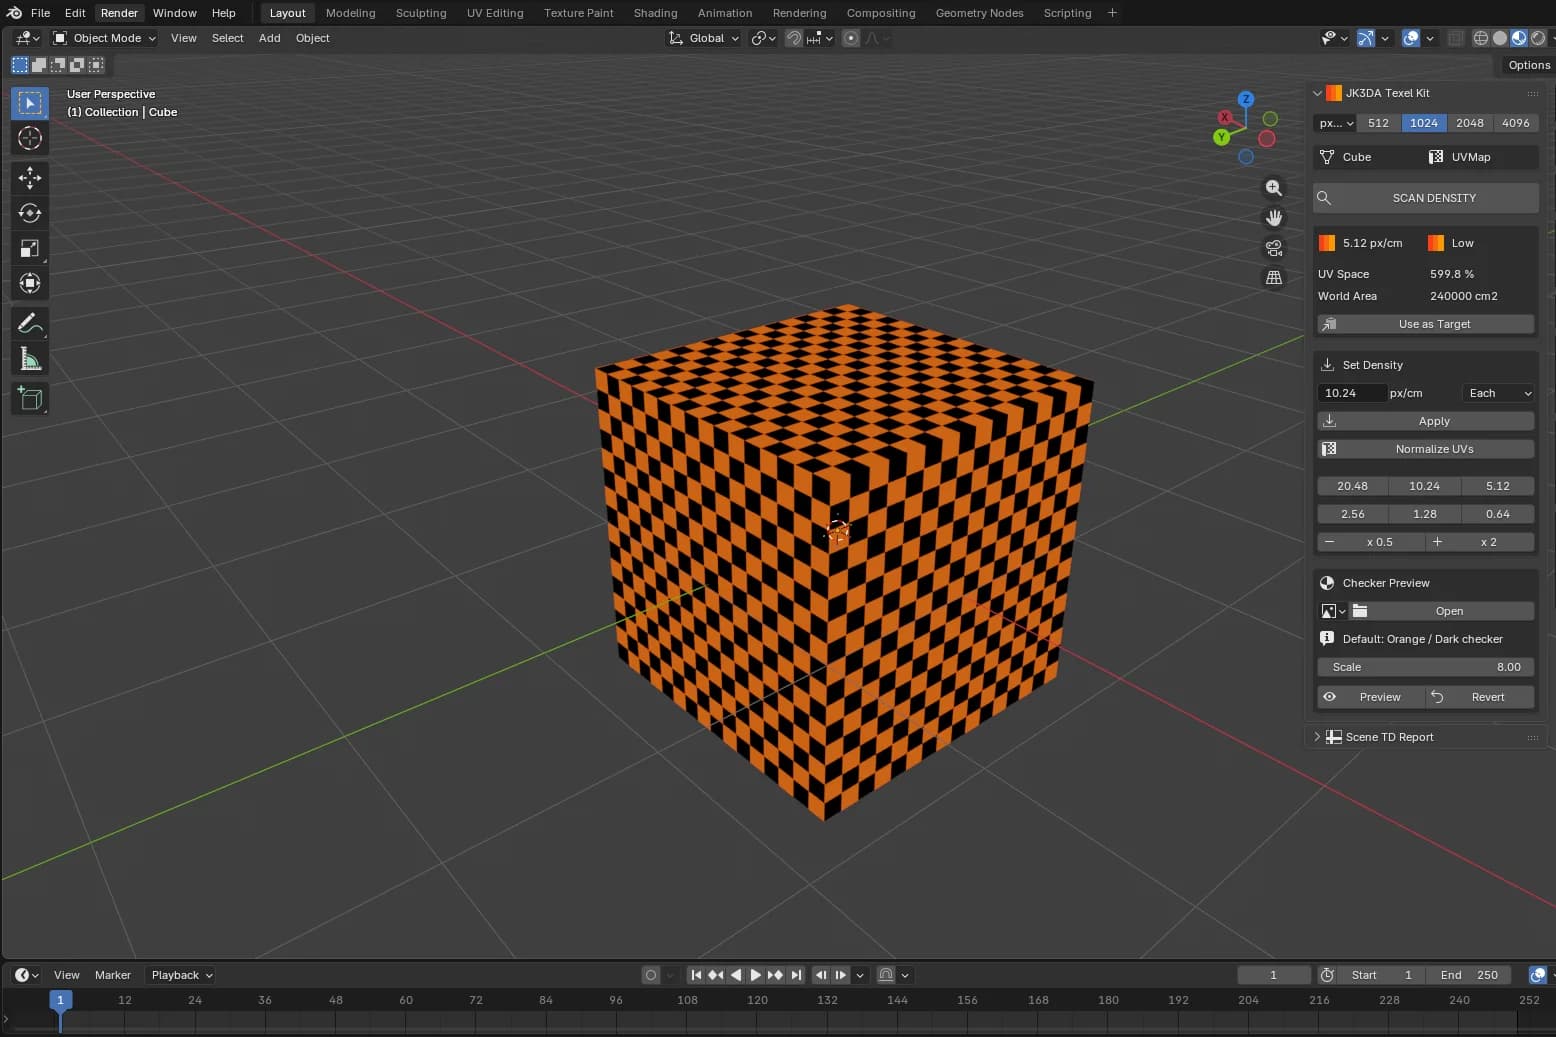The image size is (1556, 1037).
Task: Expand the Scene TD Report panel
Action: click(1318, 737)
